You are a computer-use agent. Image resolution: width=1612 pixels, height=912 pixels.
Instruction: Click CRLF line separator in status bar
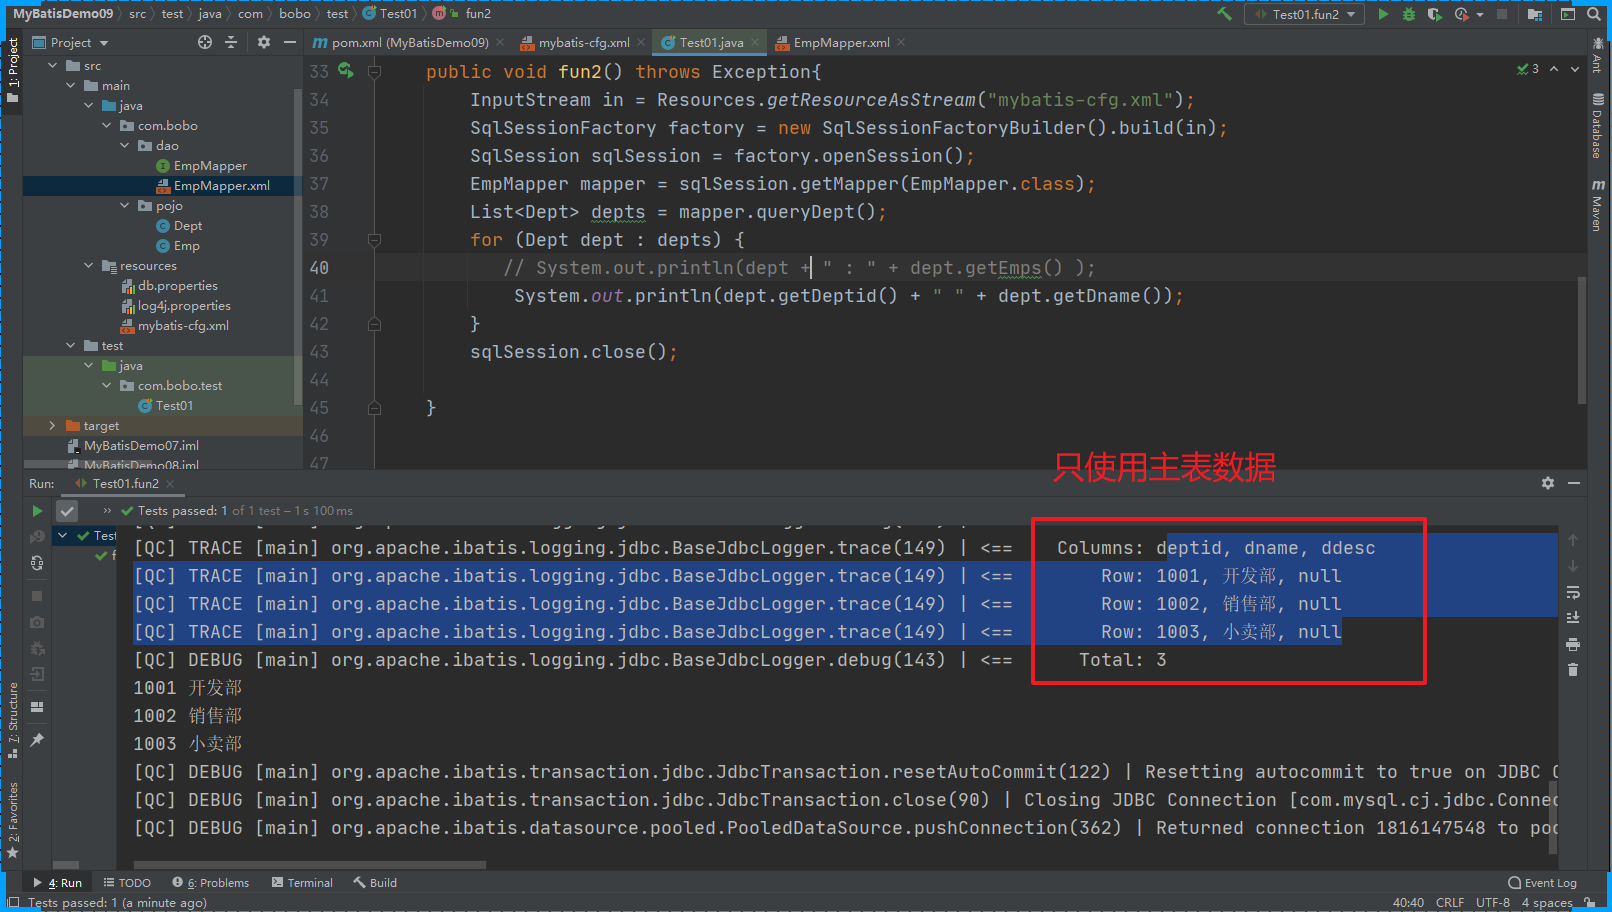point(1450,903)
